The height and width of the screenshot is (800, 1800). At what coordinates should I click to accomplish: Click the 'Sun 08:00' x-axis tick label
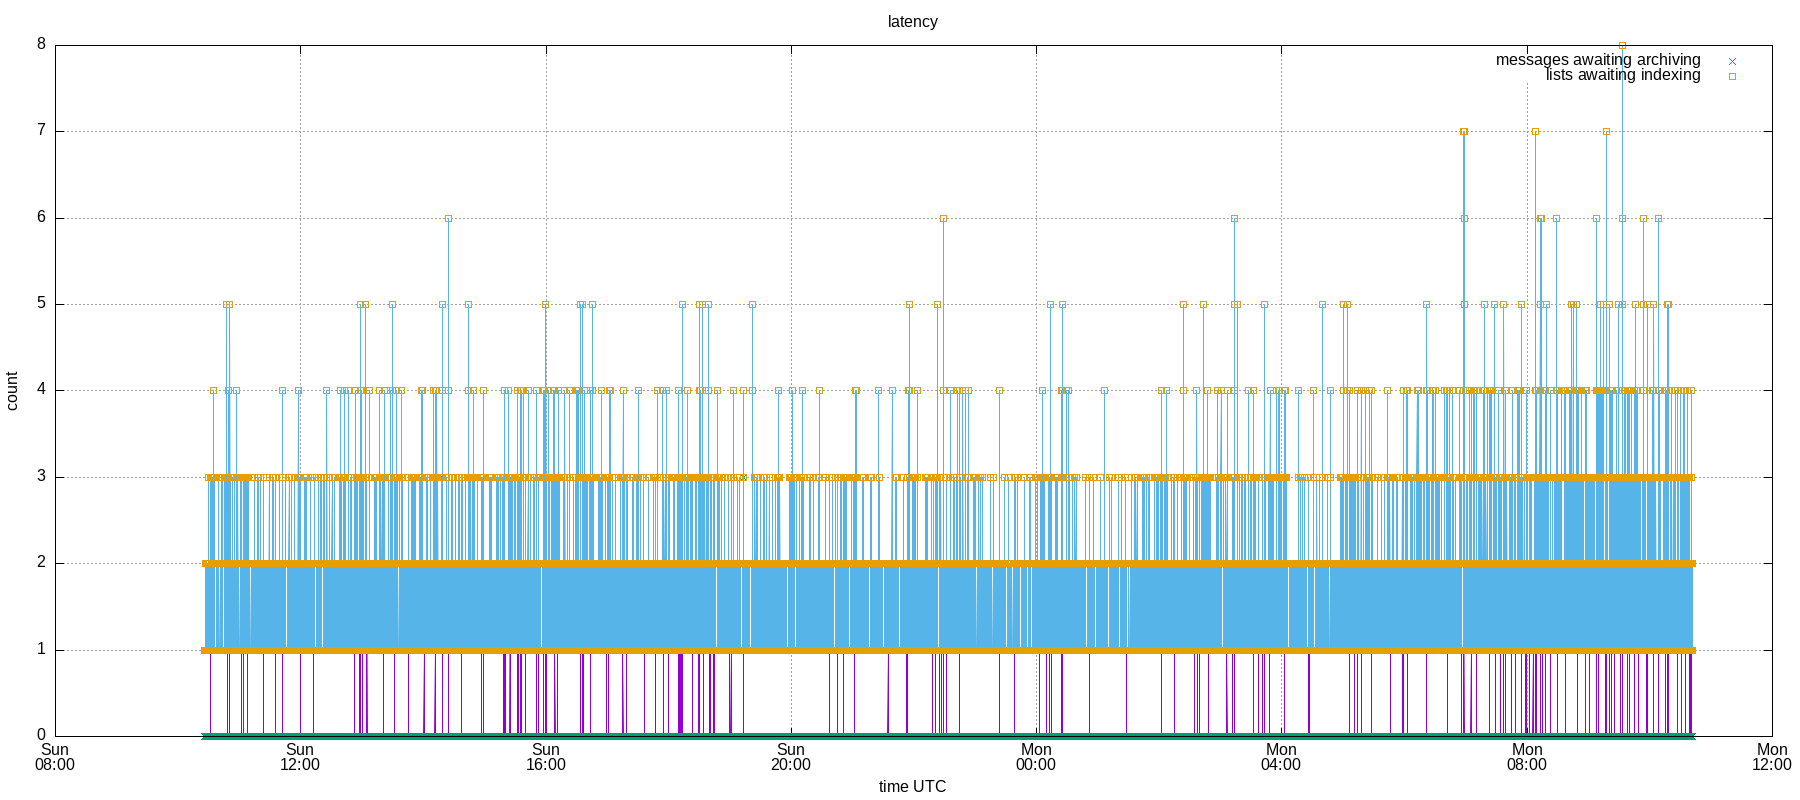click(x=55, y=757)
